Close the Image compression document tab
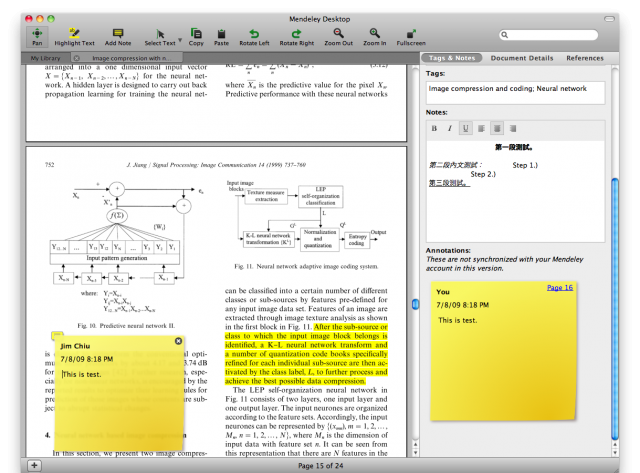The height and width of the screenshot is (473, 640). tap(77, 58)
